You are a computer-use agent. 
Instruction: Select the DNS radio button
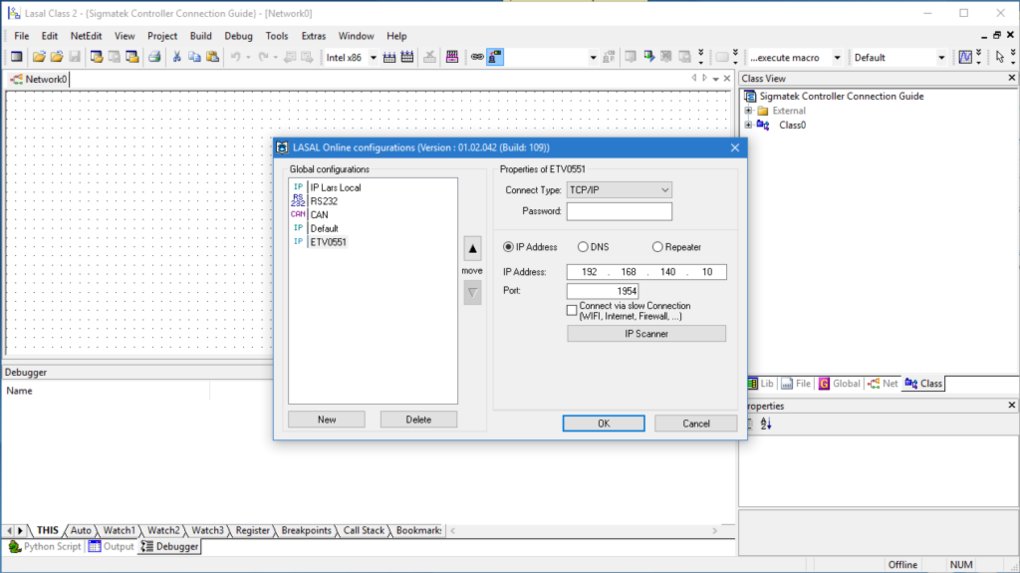(583, 247)
